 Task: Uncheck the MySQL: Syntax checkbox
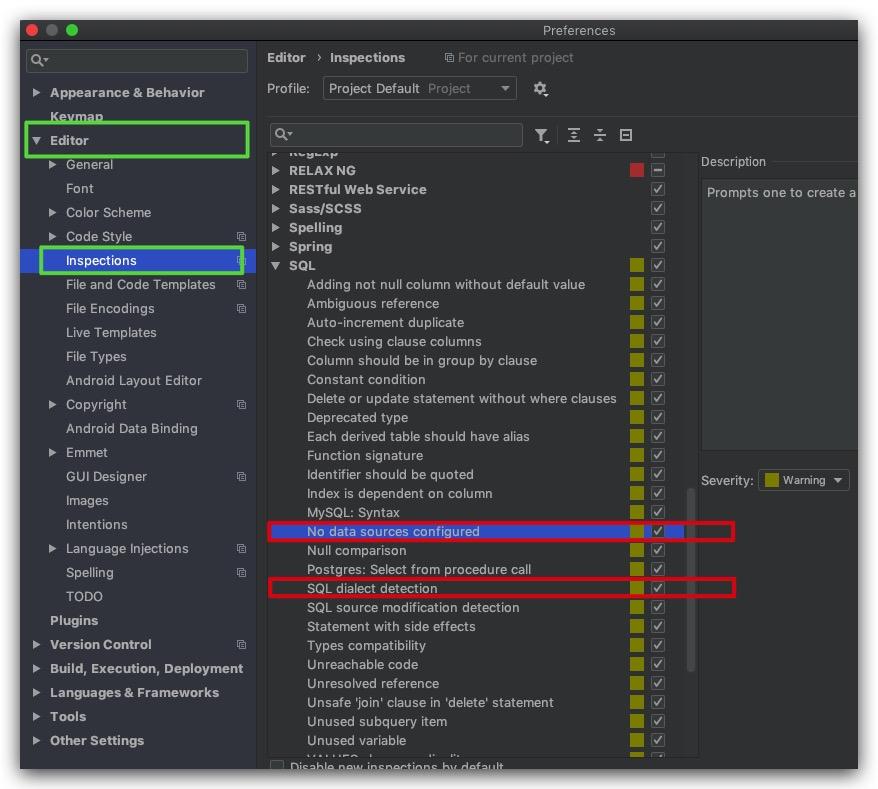657,512
